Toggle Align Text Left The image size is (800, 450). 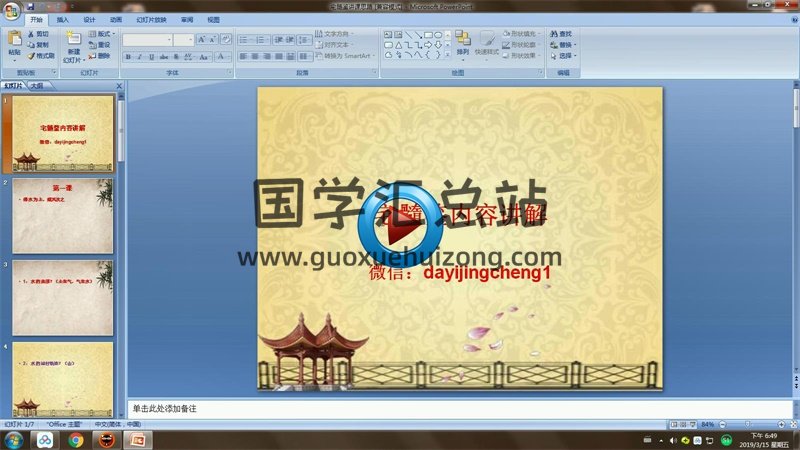(x=243, y=56)
